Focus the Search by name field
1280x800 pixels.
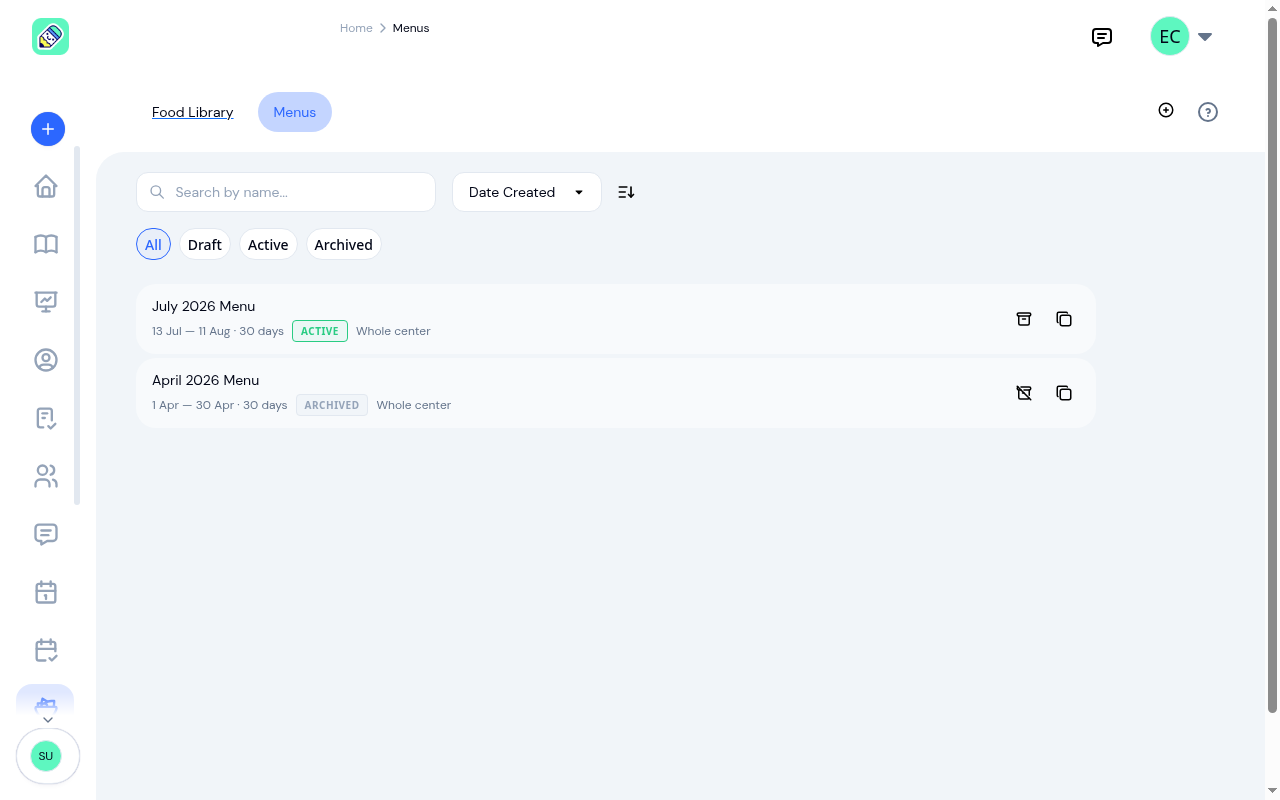coord(286,192)
